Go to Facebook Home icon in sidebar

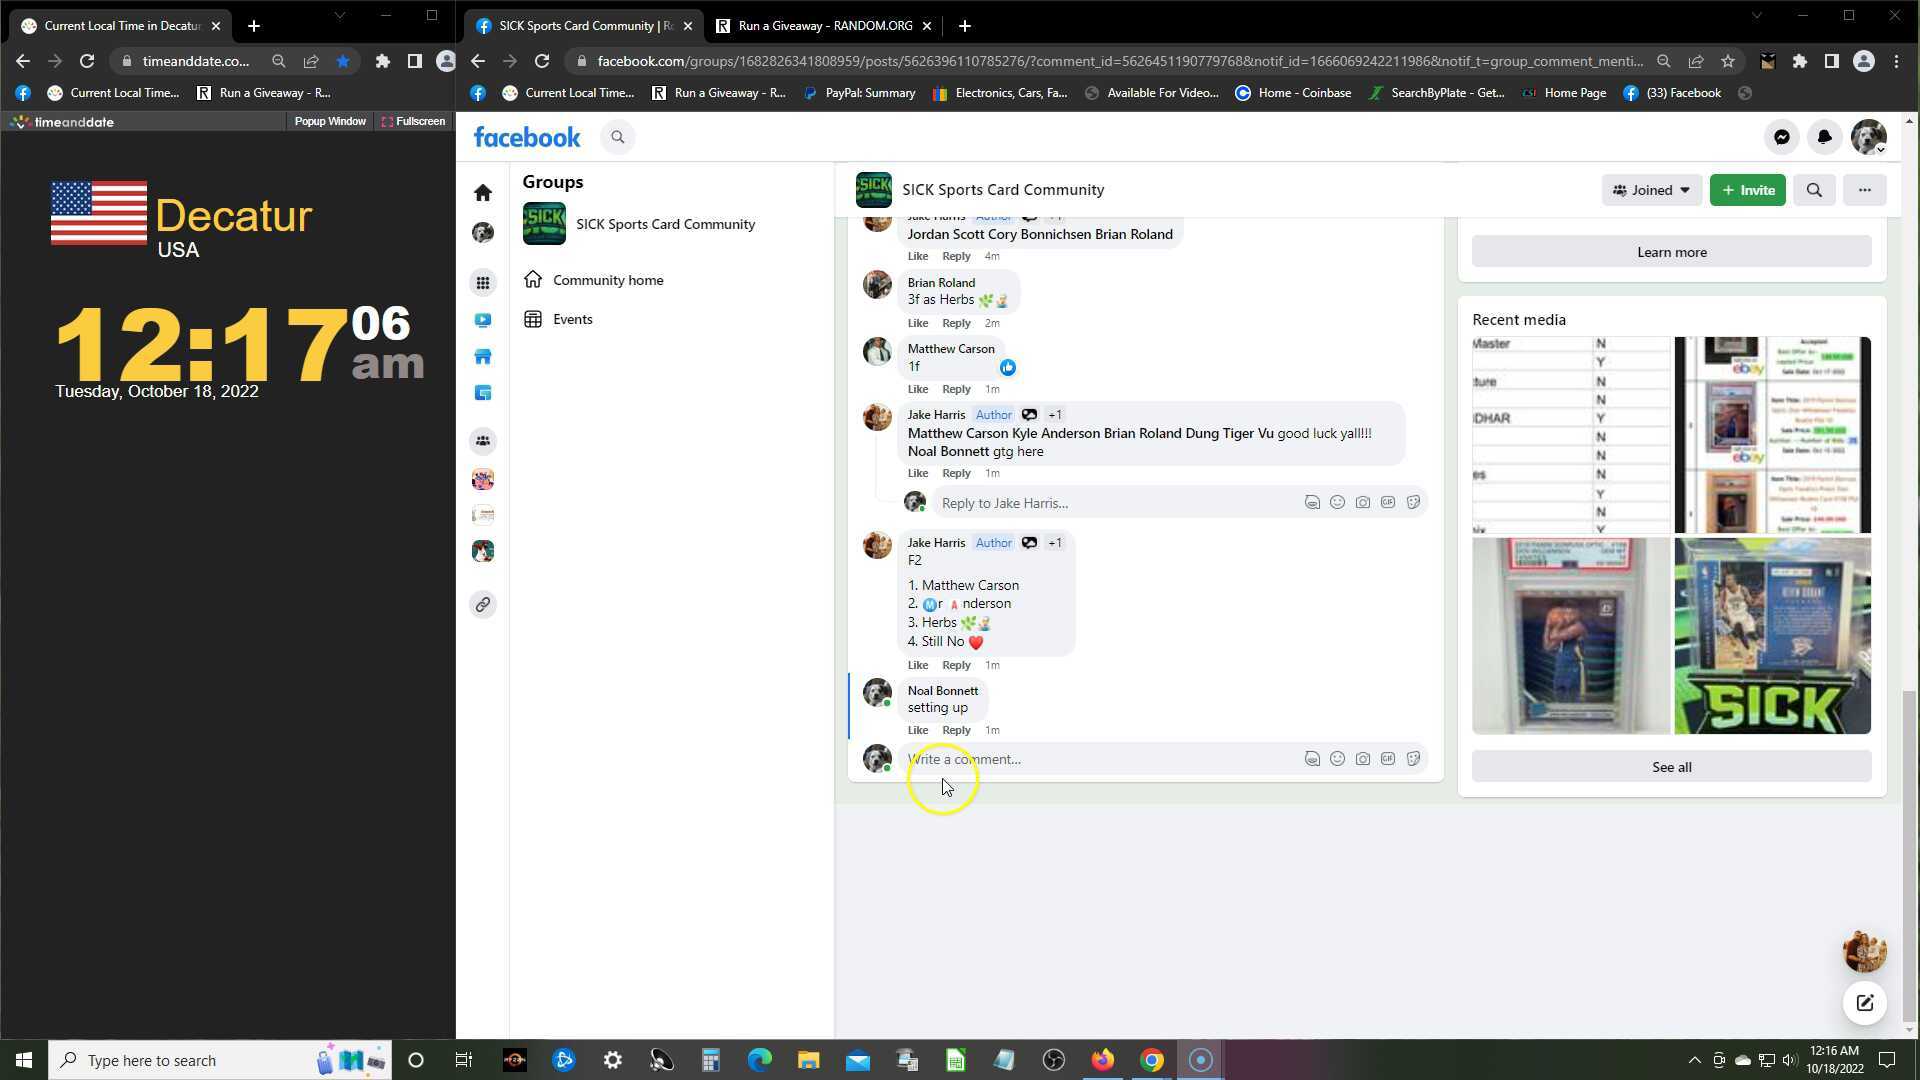[483, 193]
